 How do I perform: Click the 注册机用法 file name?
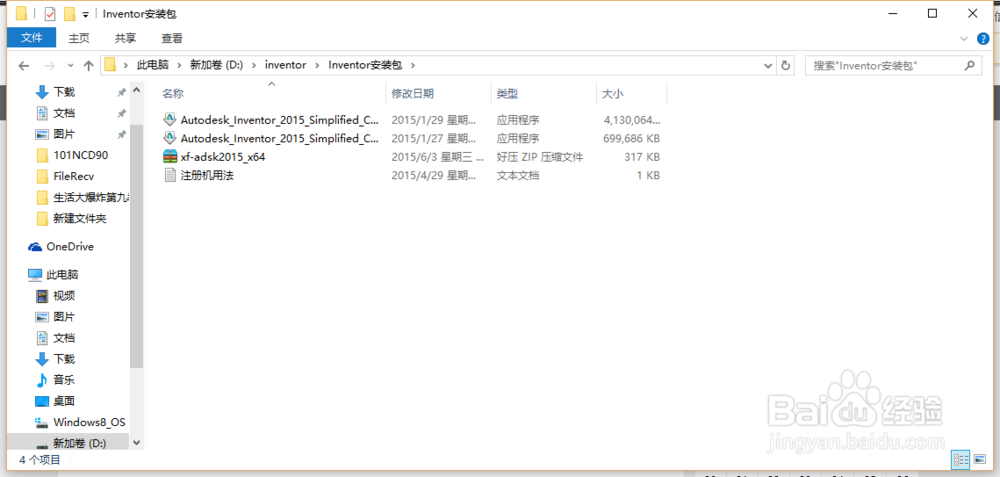point(207,175)
